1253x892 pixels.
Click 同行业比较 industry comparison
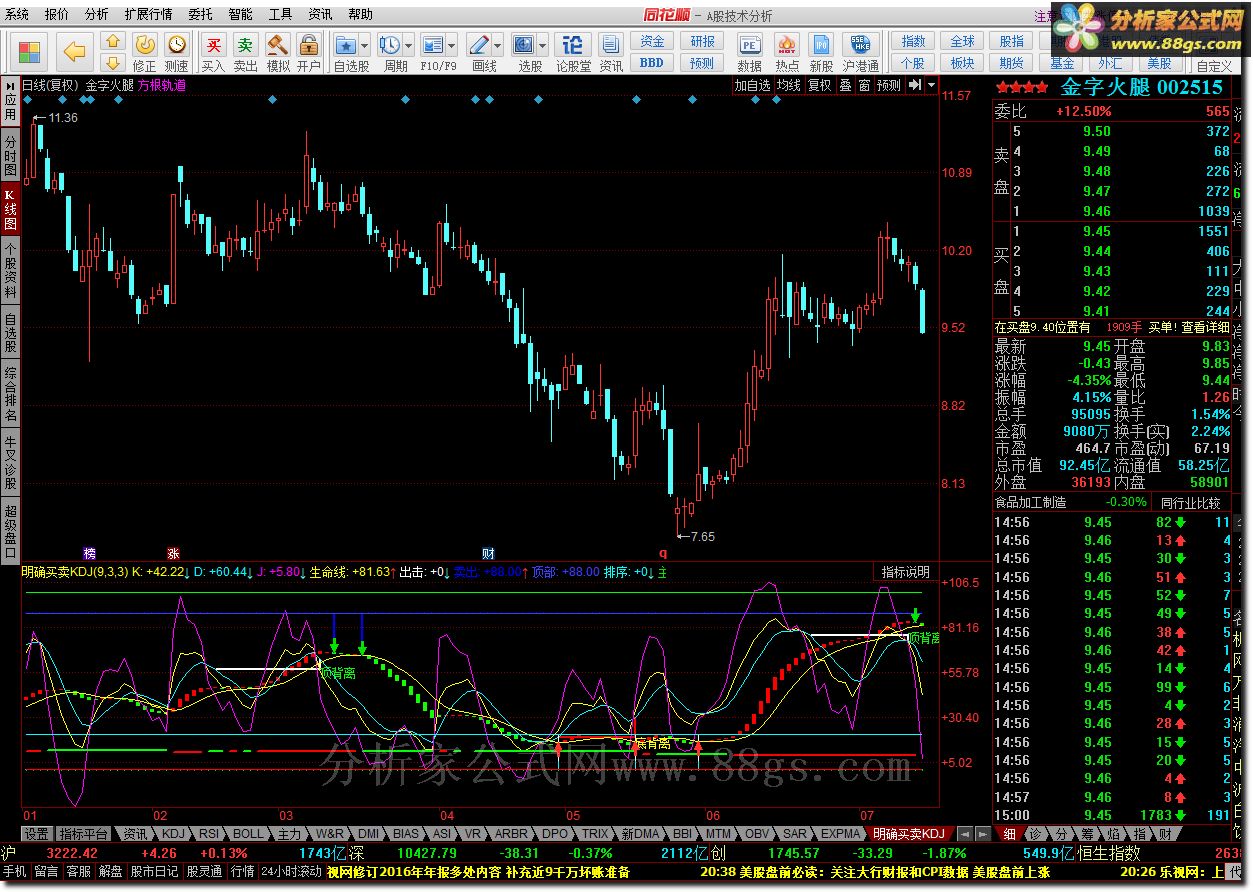click(x=1190, y=502)
